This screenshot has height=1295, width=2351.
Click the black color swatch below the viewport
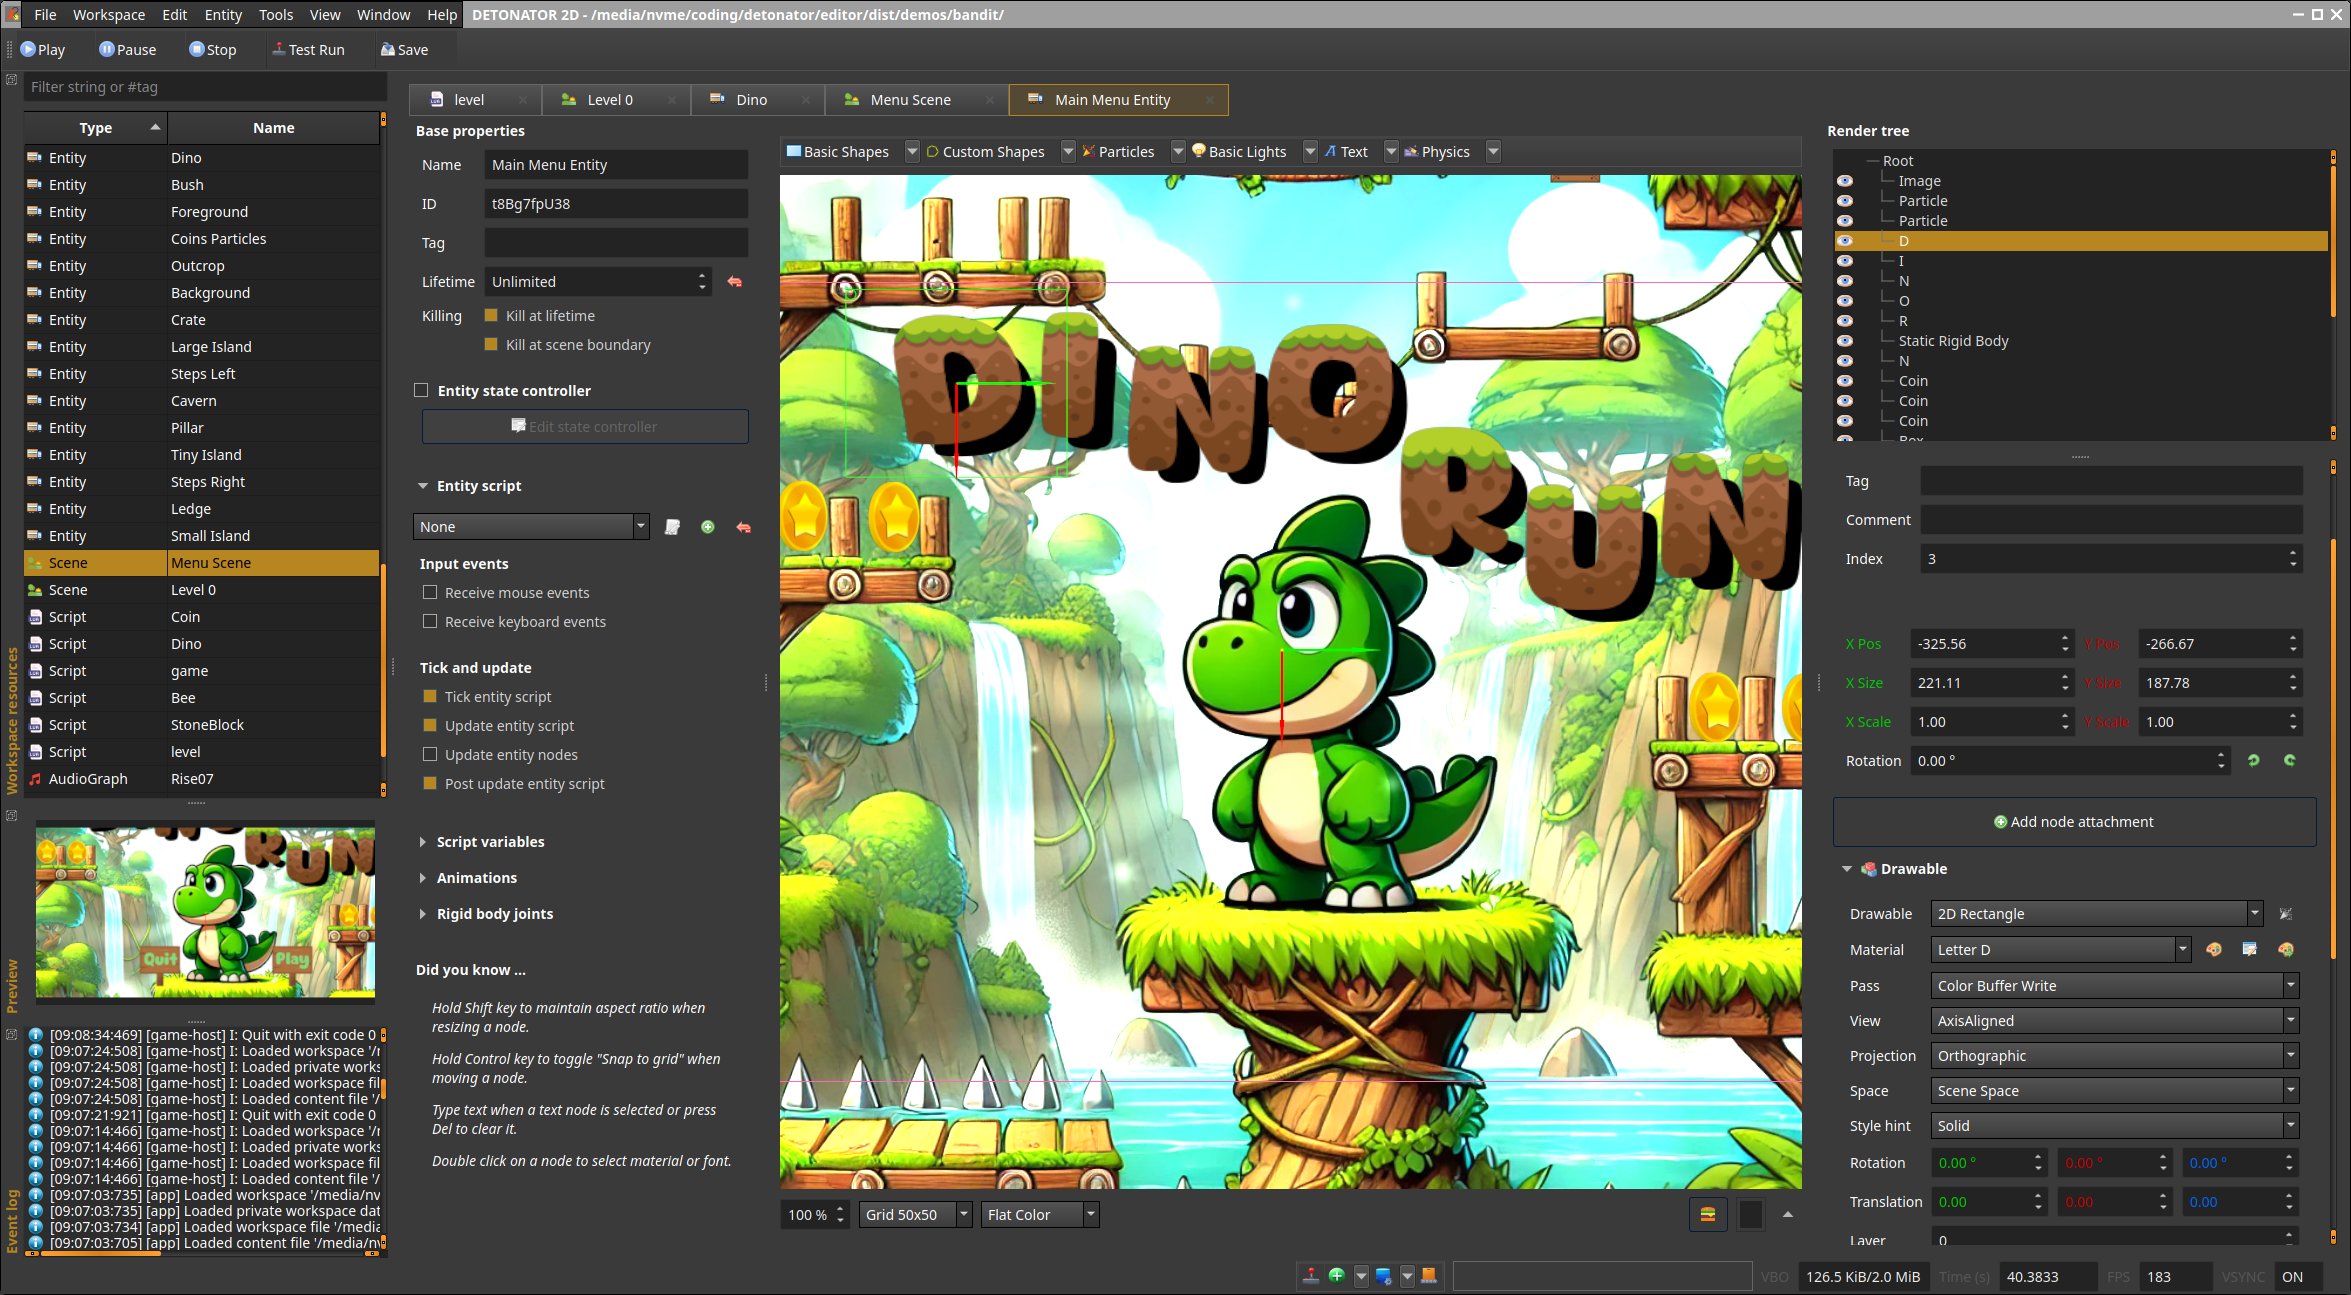coord(1751,1214)
